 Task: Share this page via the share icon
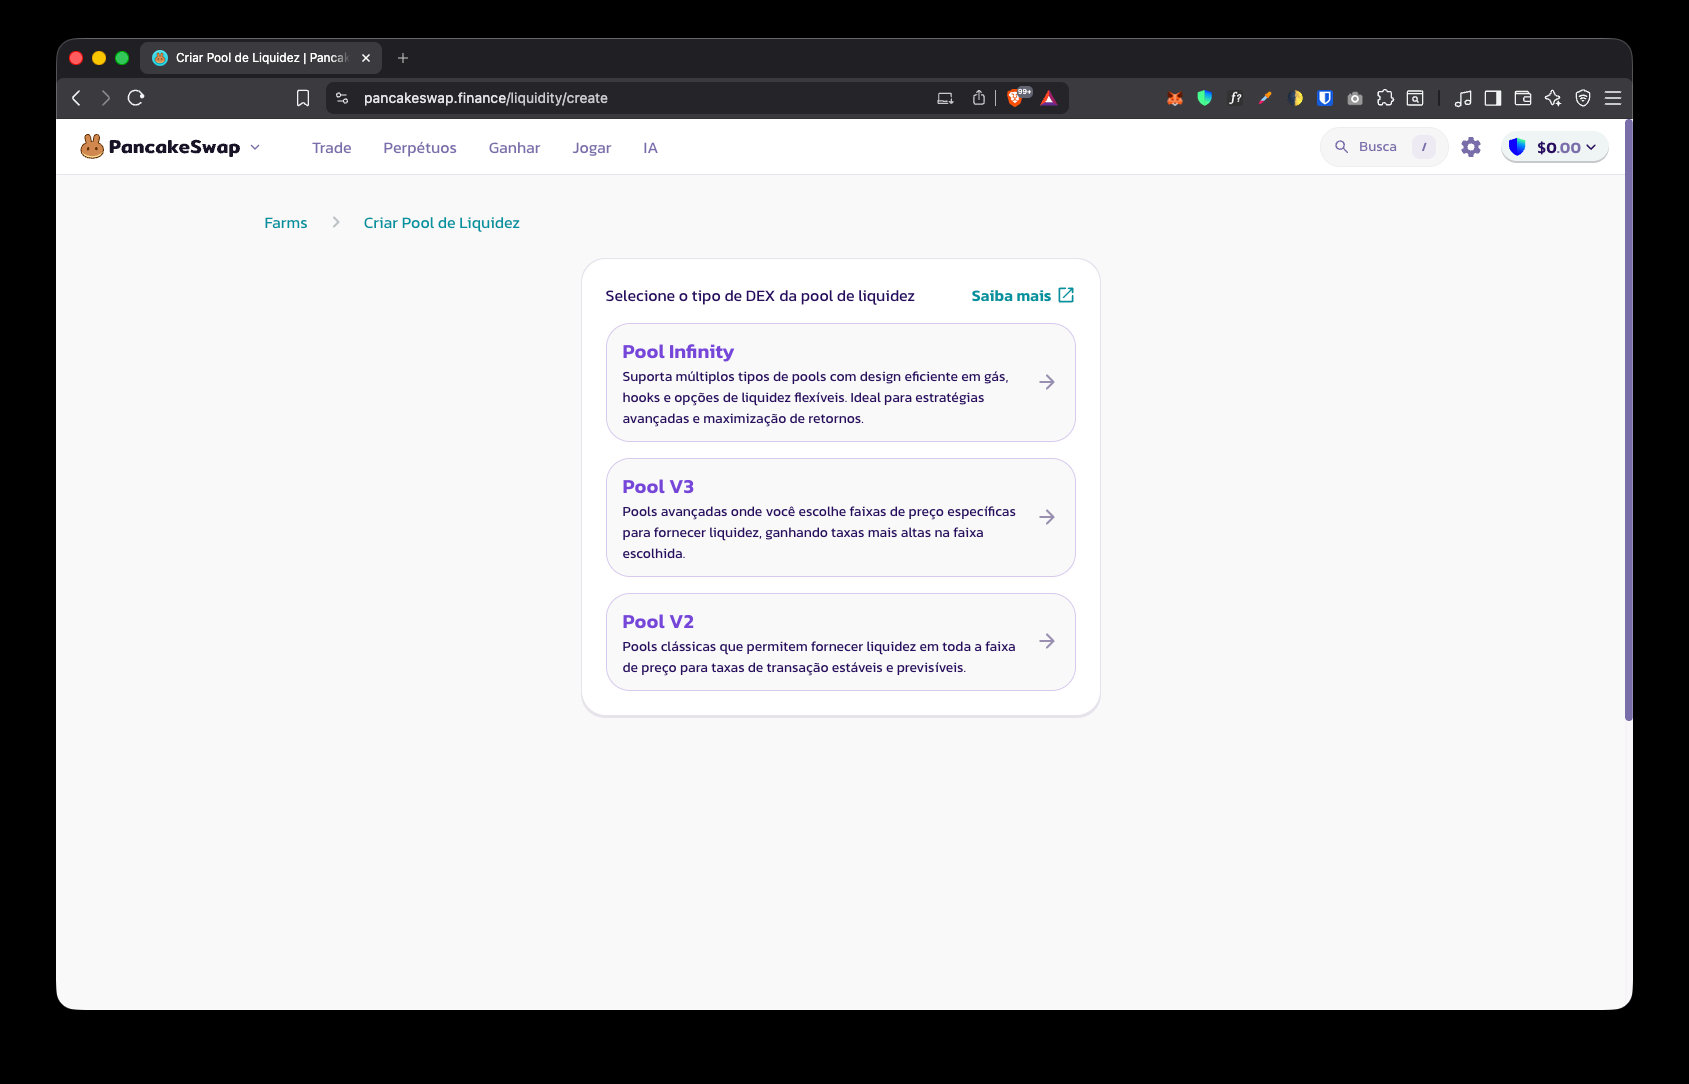pyautogui.click(x=979, y=98)
